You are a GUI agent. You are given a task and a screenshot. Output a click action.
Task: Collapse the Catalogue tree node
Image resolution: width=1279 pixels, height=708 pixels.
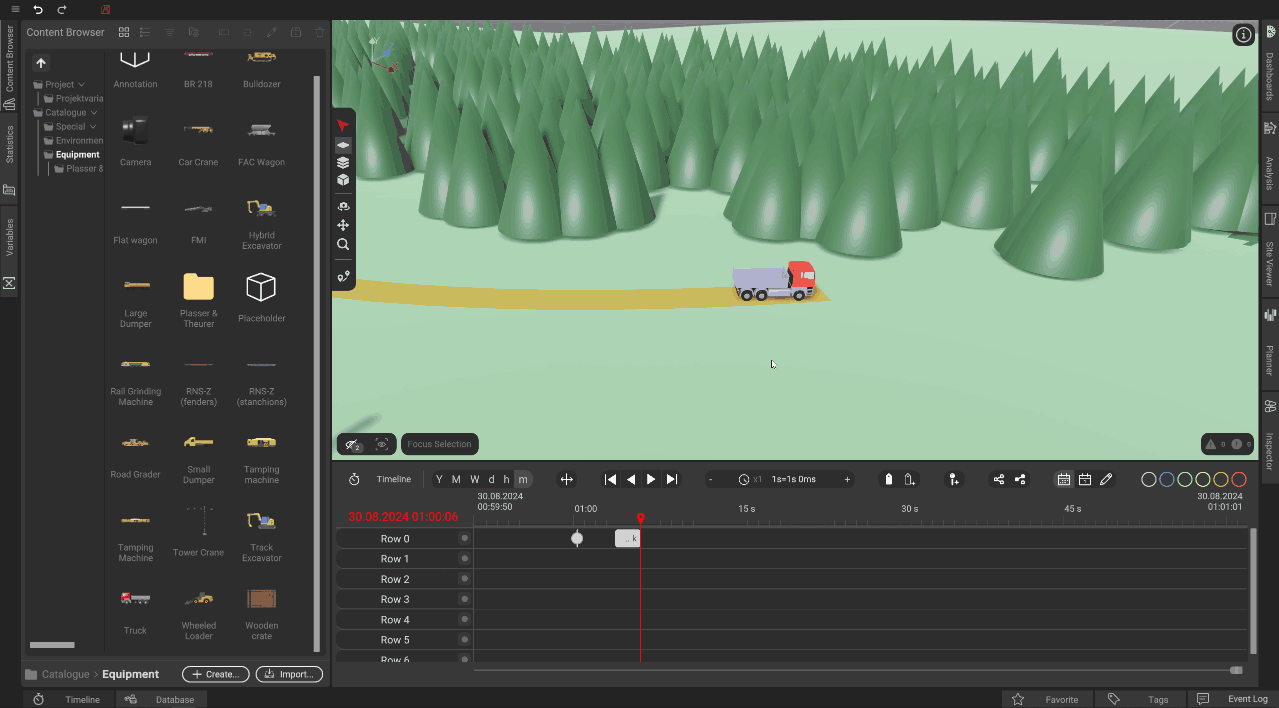click(x=94, y=113)
